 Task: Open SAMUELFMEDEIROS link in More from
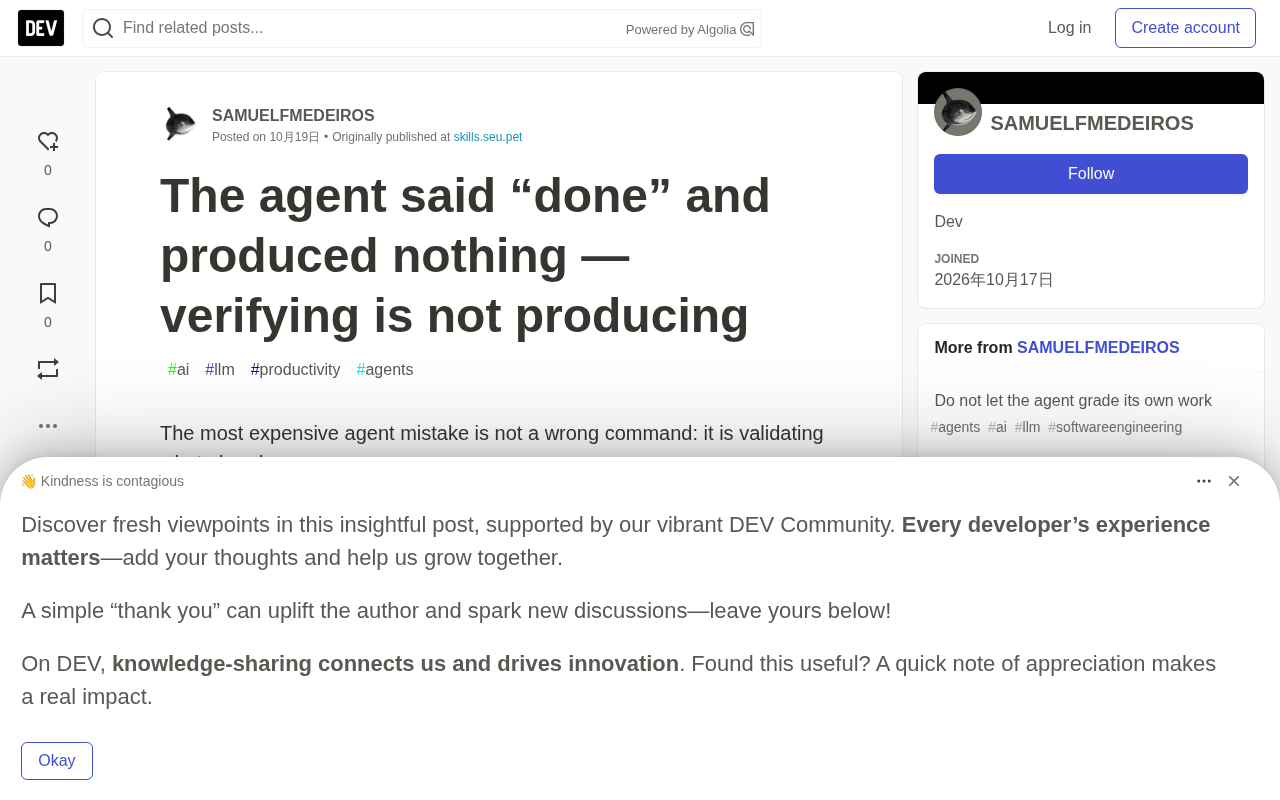pos(1098,348)
